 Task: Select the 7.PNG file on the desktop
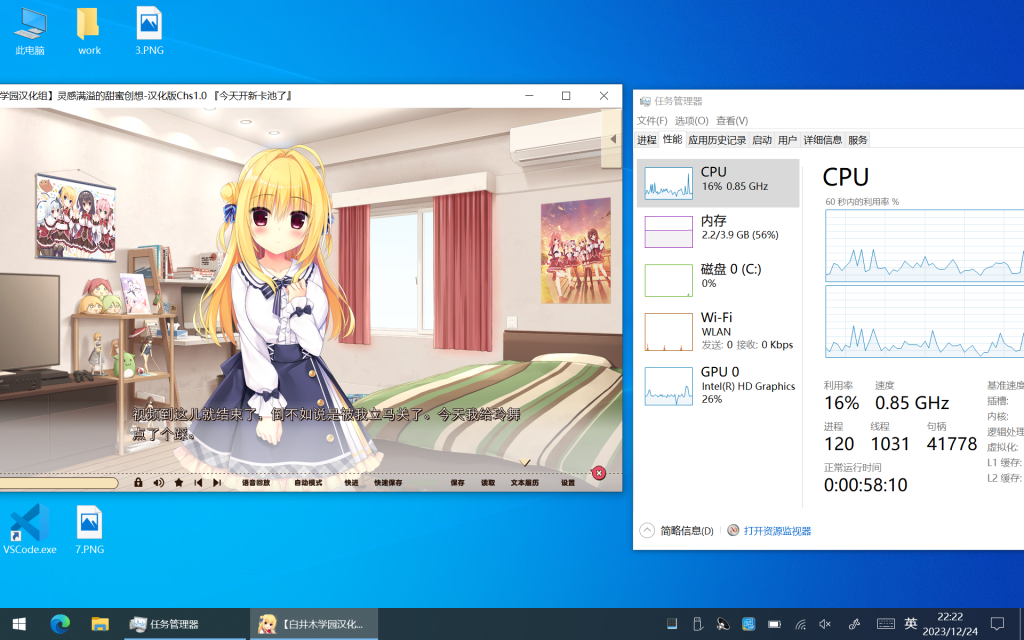(89, 529)
